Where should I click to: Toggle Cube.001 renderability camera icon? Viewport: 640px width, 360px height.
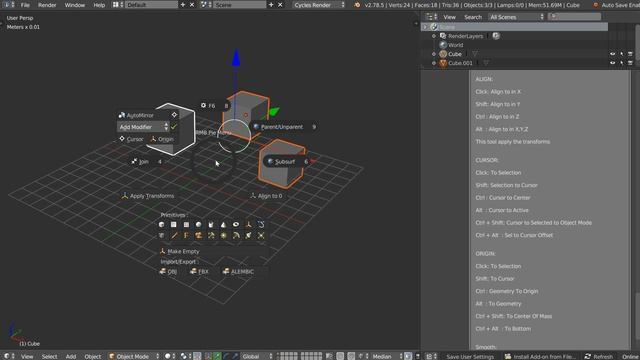[630, 63]
